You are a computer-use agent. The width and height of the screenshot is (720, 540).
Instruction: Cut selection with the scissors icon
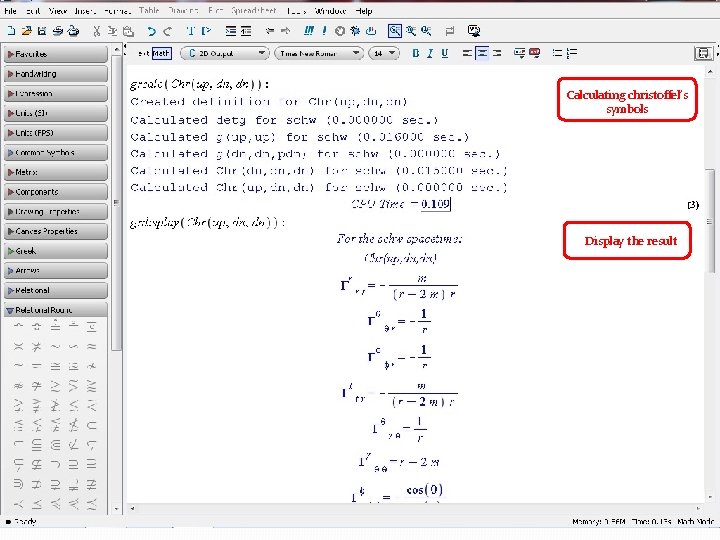96,31
